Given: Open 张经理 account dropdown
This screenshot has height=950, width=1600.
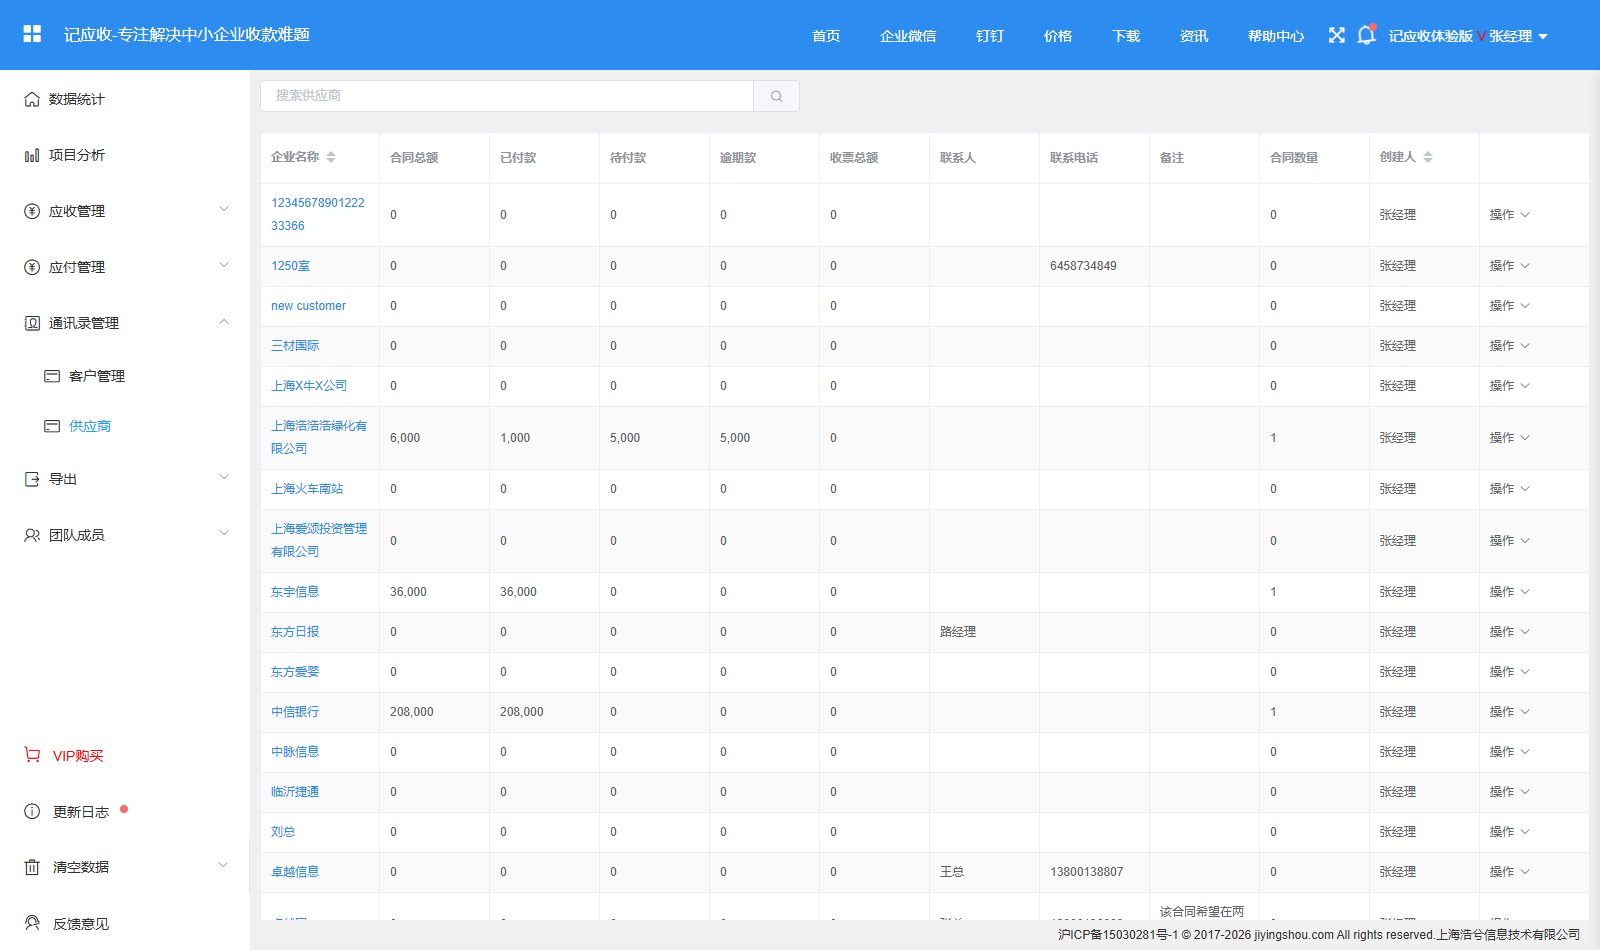Looking at the screenshot, I should tap(1518, 36).
